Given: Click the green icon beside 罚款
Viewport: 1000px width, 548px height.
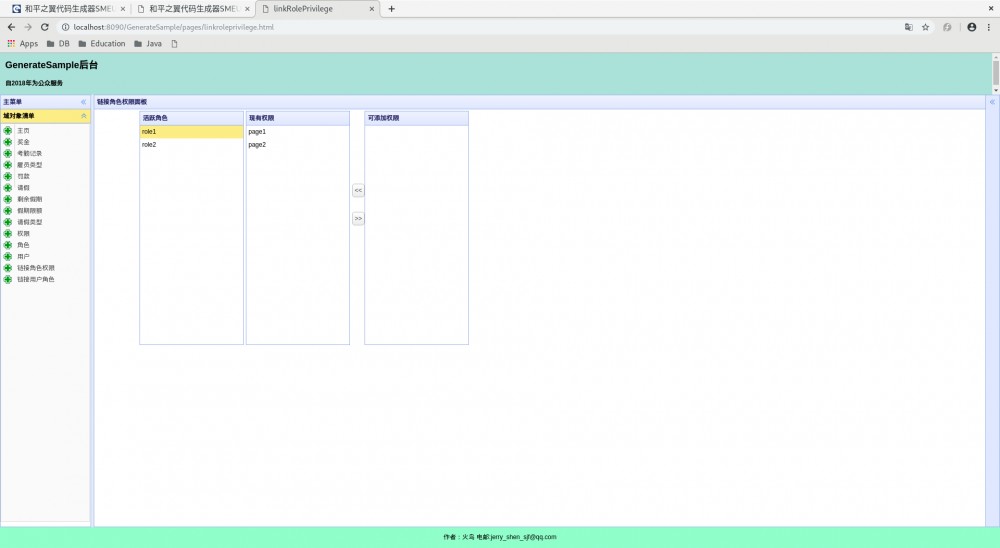Looking at the screenshot, I should (x=8, y=176).
